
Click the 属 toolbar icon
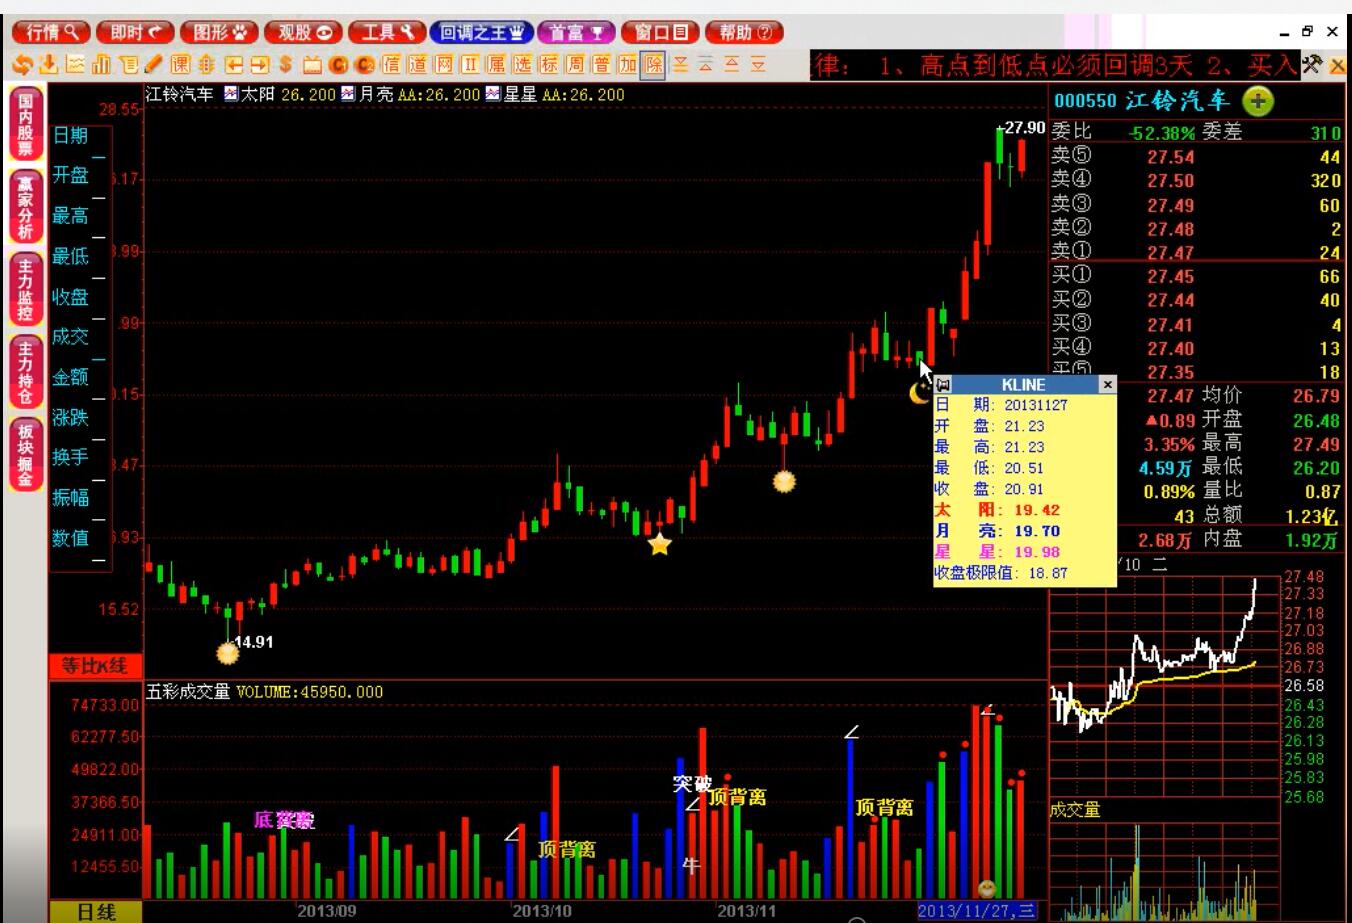click(496, 65)
